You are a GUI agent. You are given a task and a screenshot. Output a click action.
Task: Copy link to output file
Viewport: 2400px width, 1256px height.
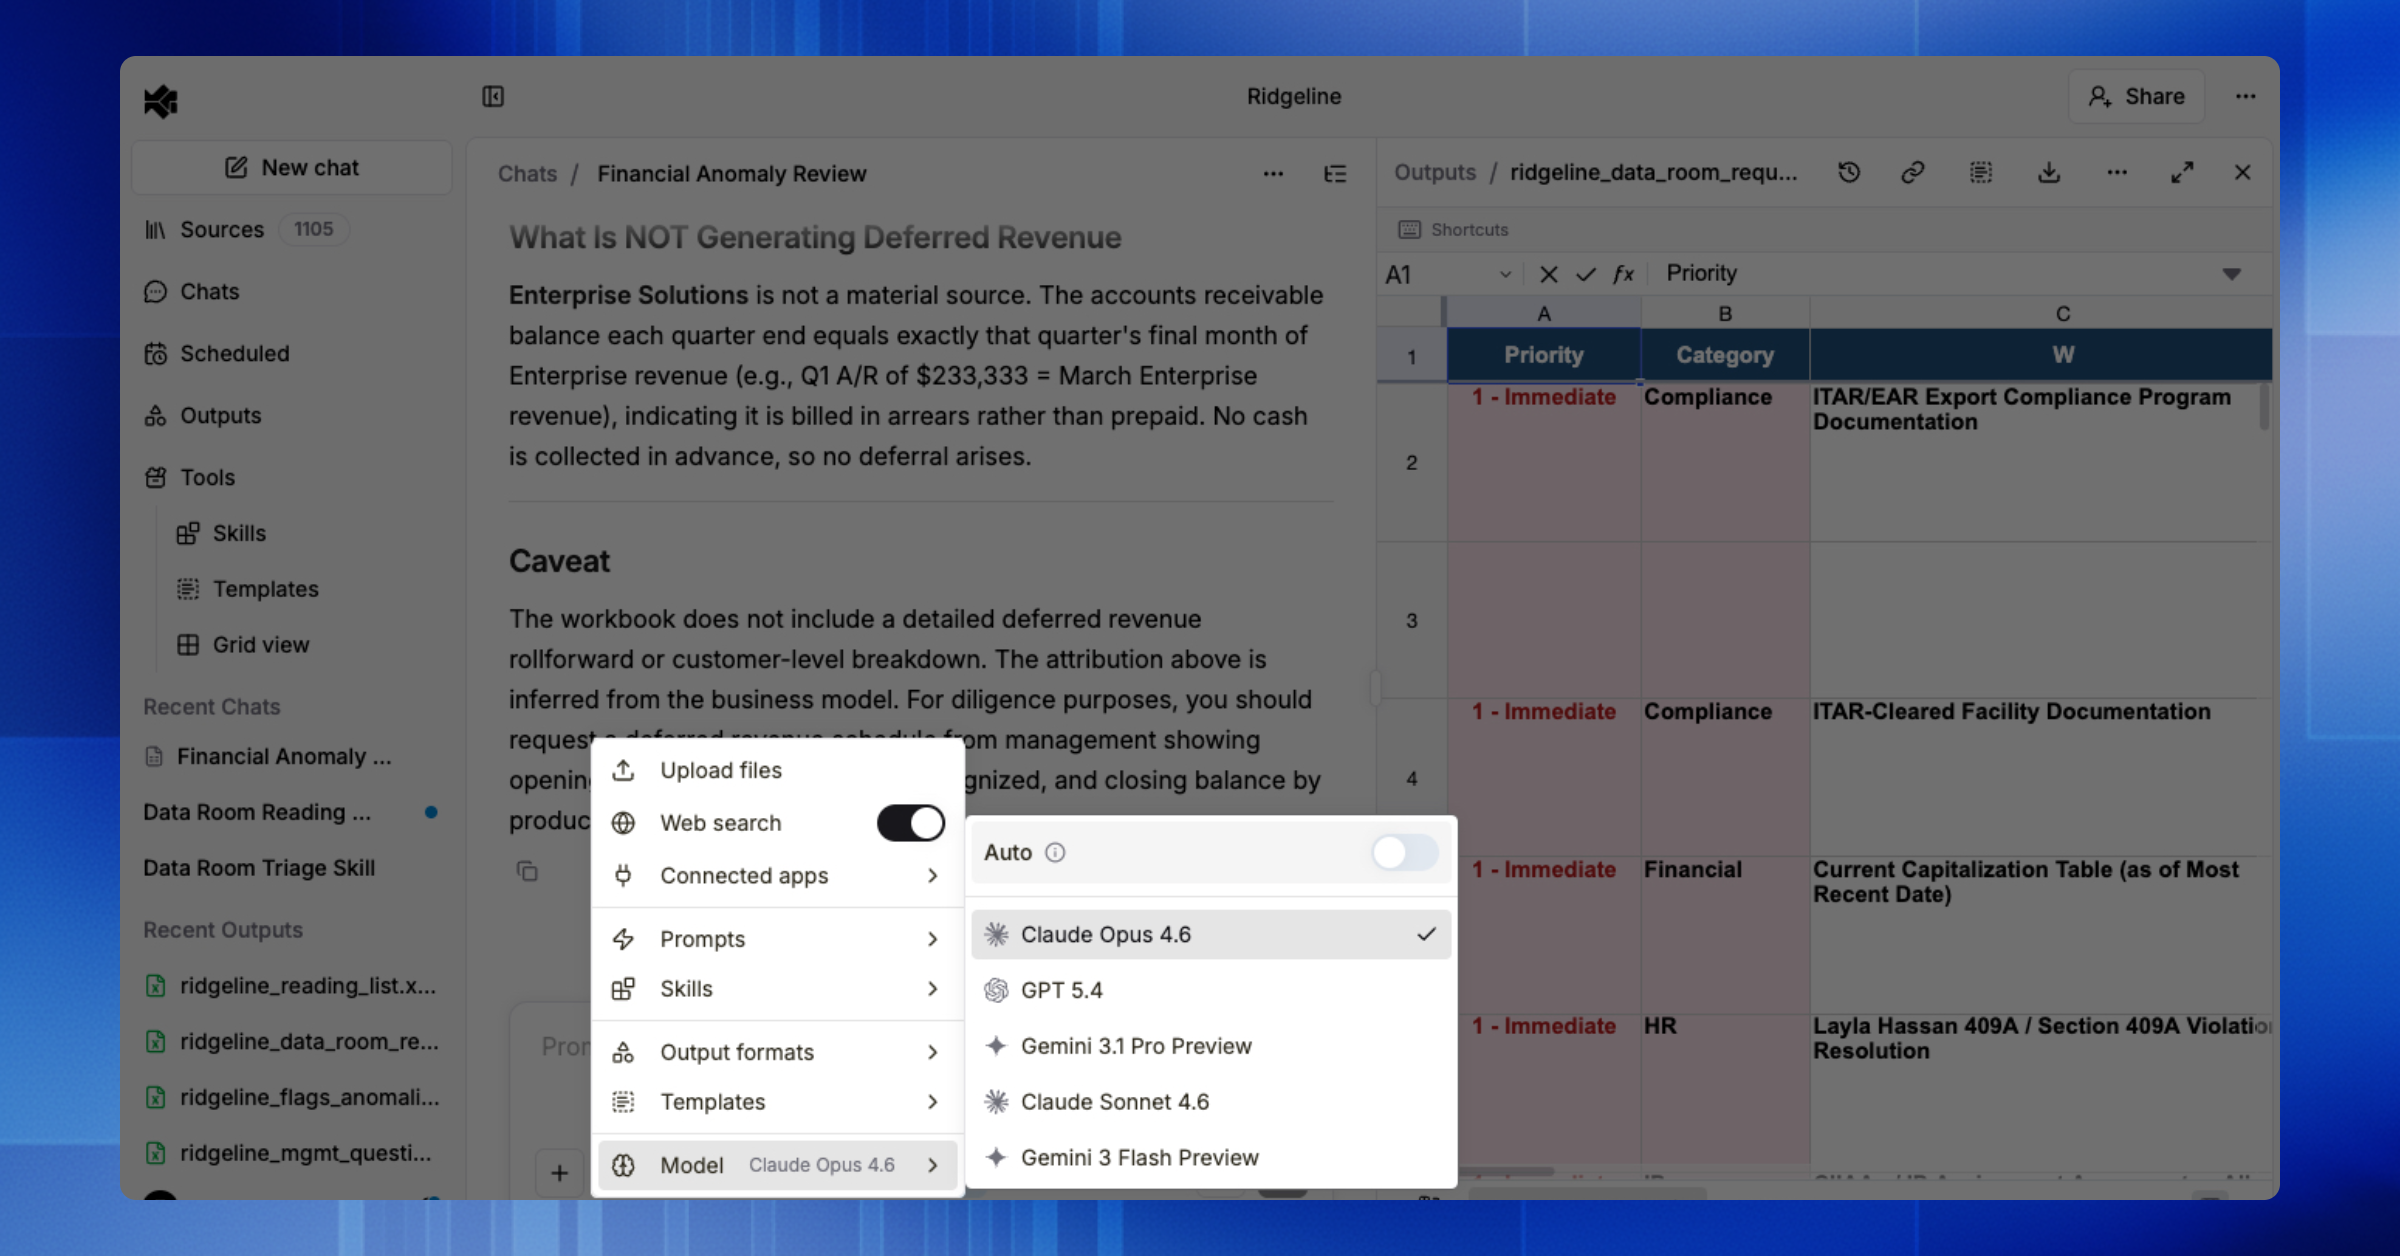click(x=1912, y=172)
